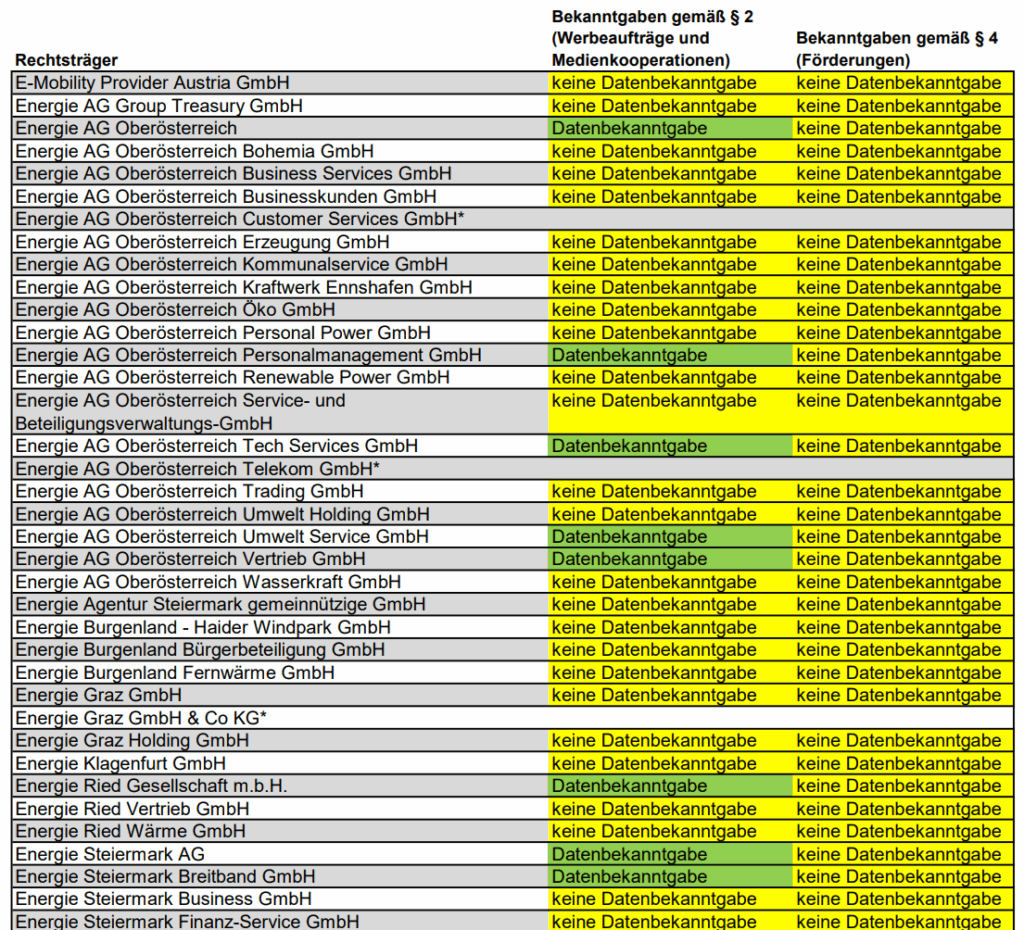This screenshot has height=930, width=1024.
Task: Click § 4 cell for Kraftwerk Ennshafen GmbH
Action: (903, 287)
